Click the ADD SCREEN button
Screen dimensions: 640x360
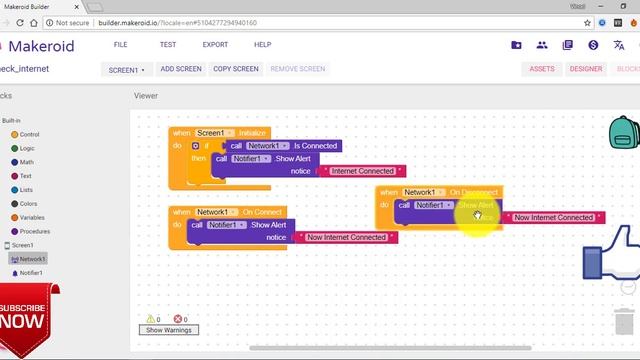[181, 69]
